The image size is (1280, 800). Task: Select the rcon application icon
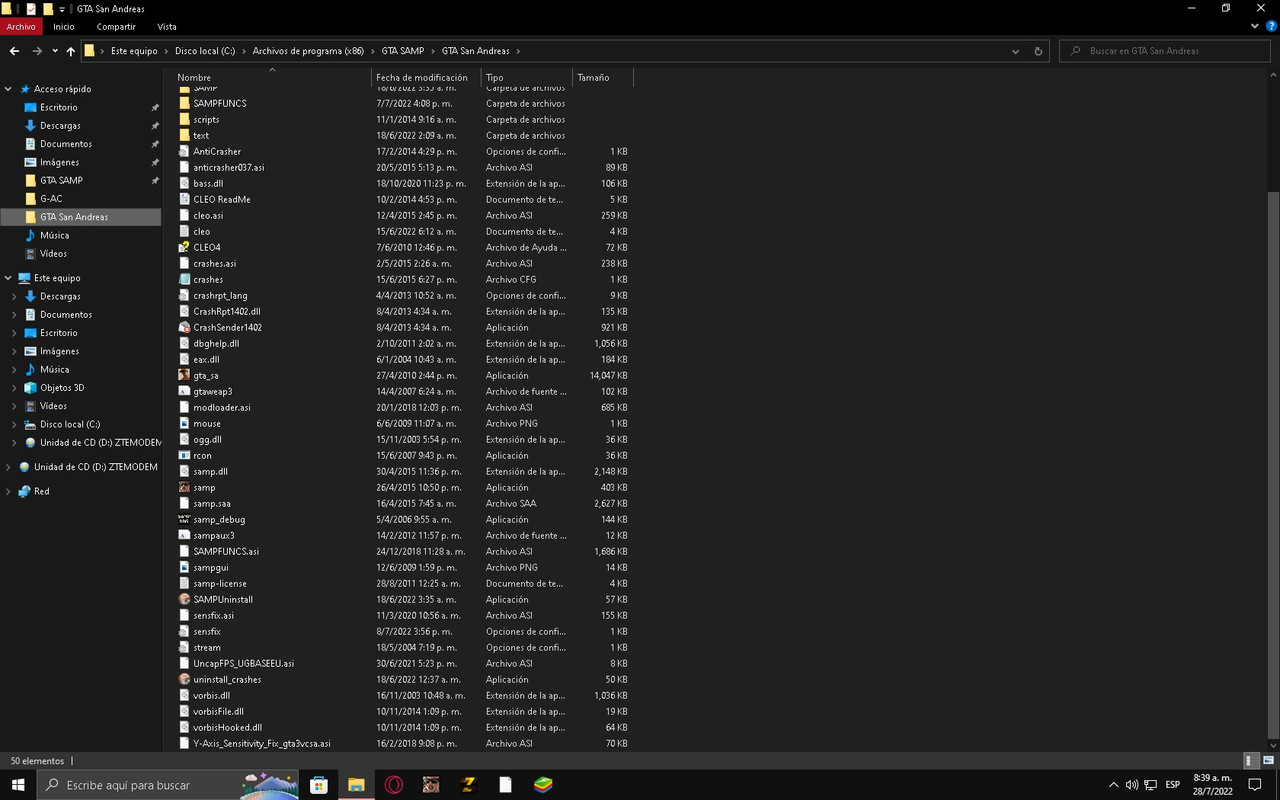coord(184,455)
